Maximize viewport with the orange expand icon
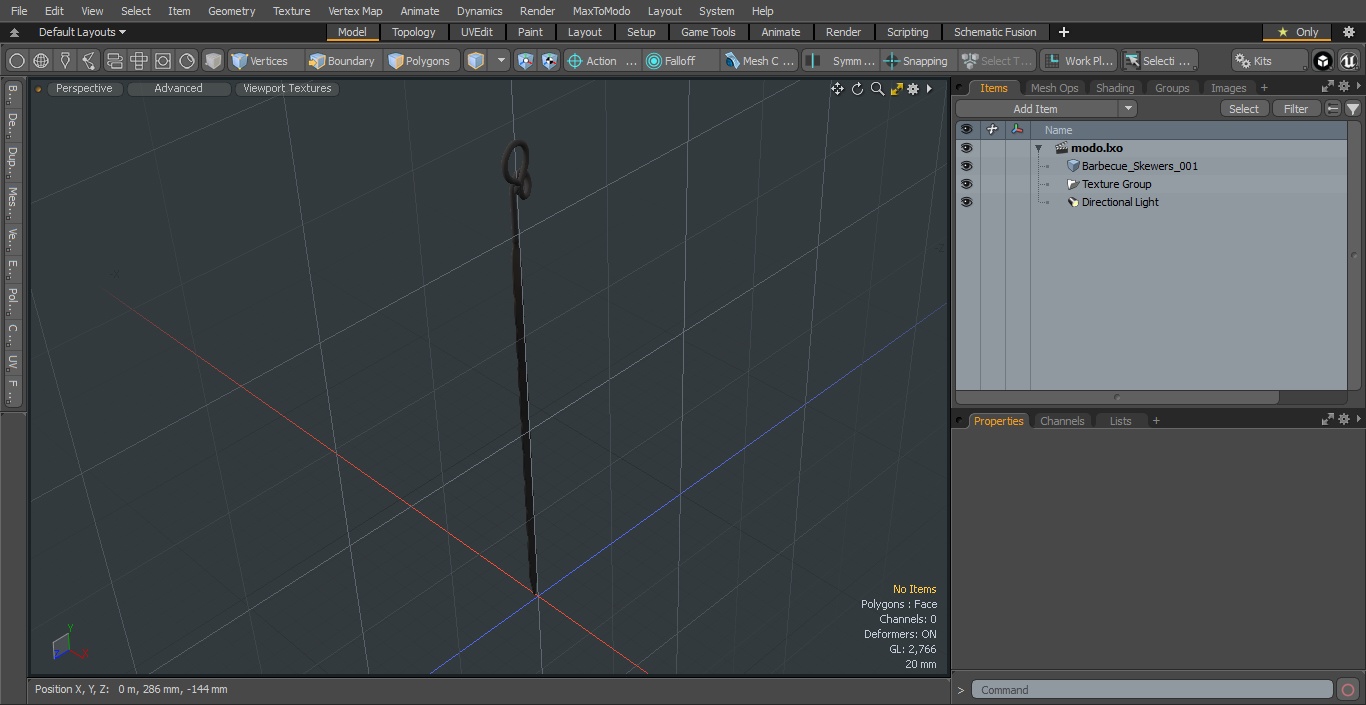 [x=896, y=89]
